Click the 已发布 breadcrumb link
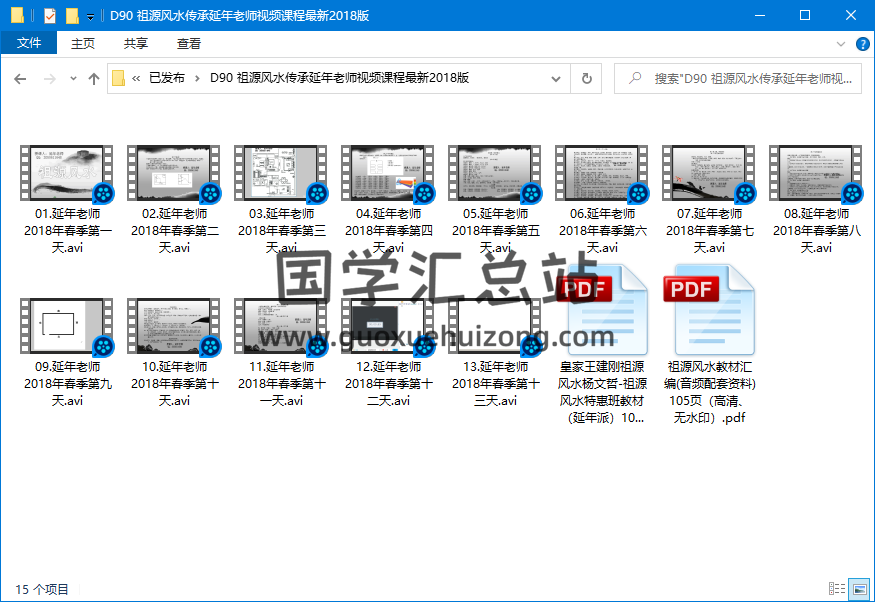 (x=167, y=78)
